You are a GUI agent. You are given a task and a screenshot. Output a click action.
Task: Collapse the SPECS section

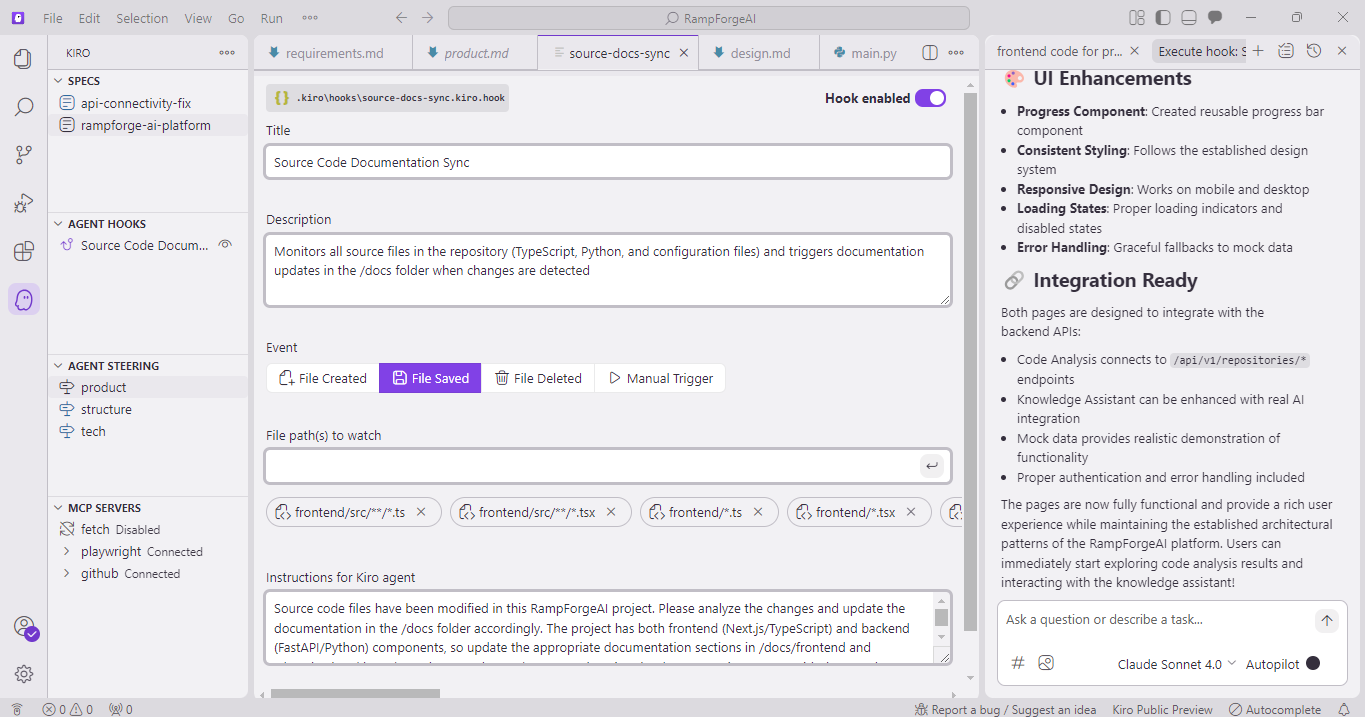coord(148,81)
